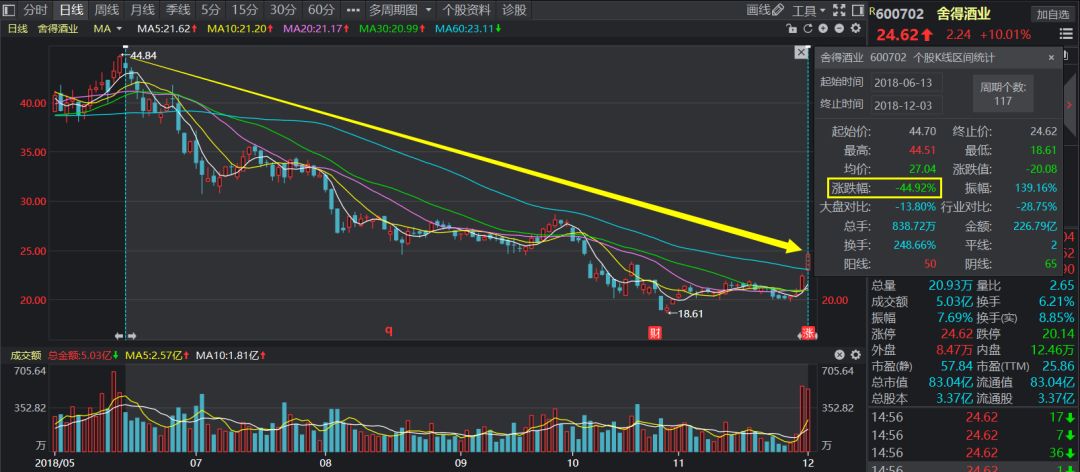This screenshot has height=472, width=1080.
Task: Click the 44.84 high price label
Action: tap(143, 55)
